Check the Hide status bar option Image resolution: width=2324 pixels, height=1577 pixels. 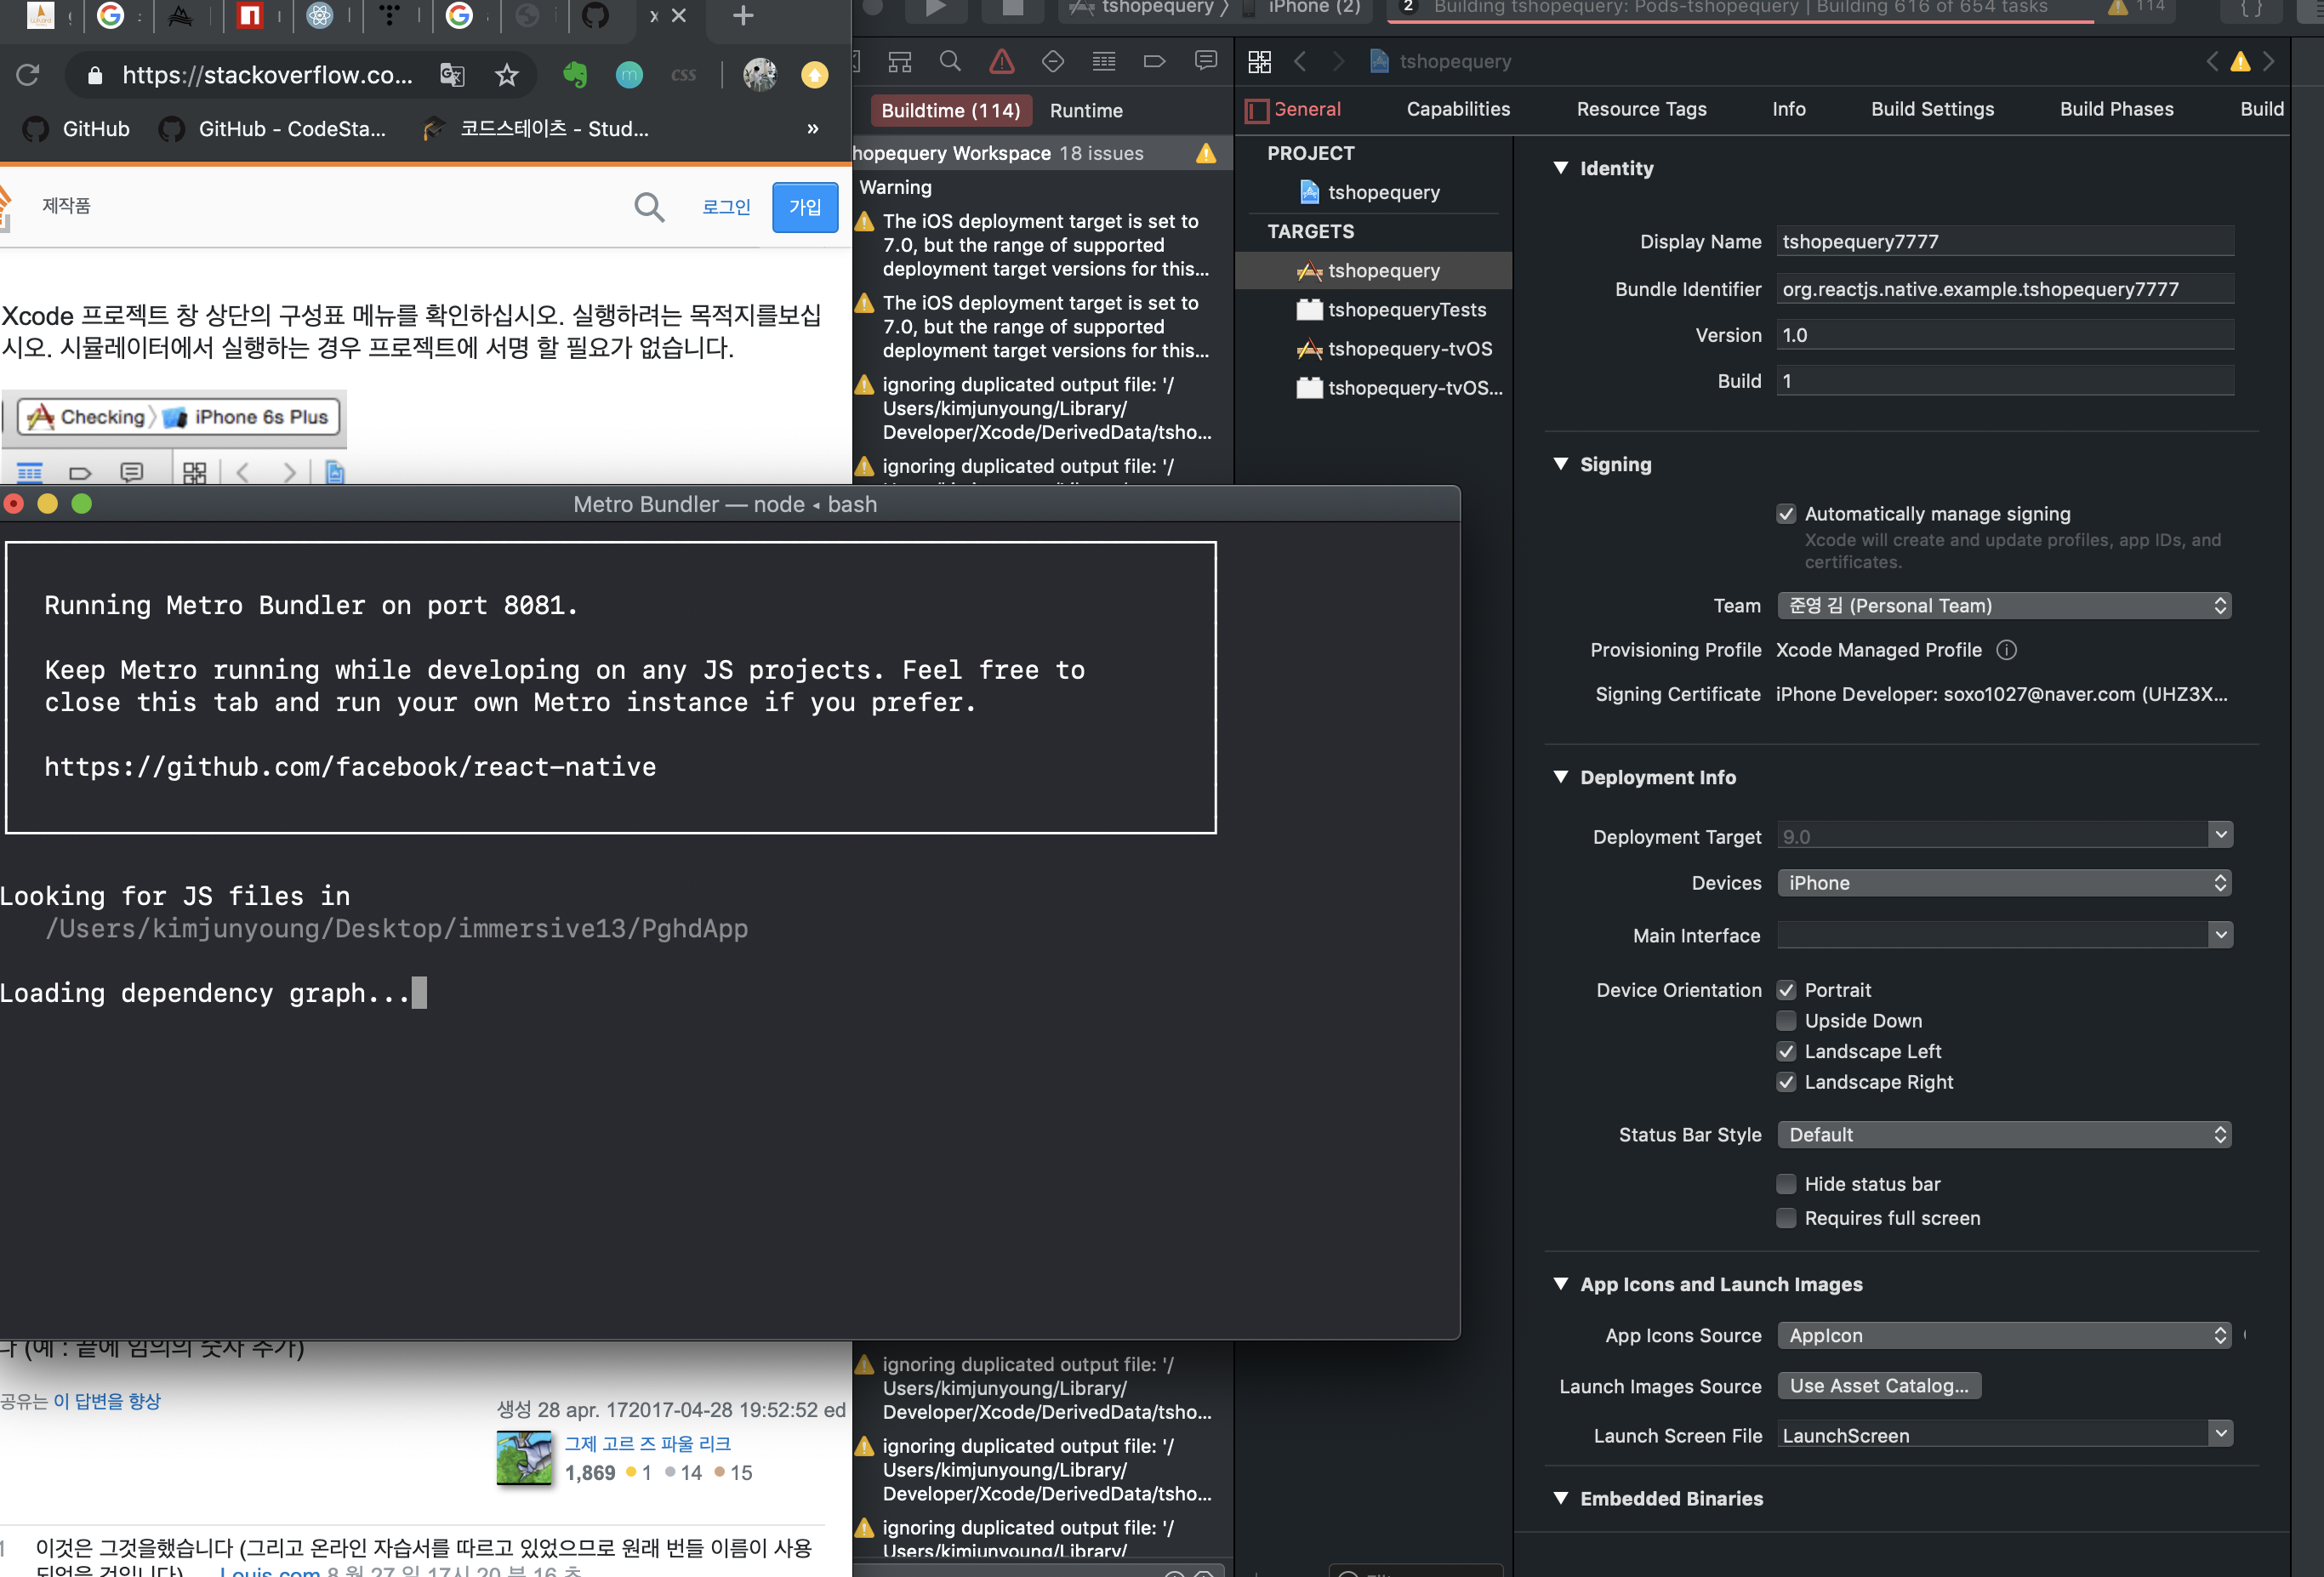tap(1786, 1184)
